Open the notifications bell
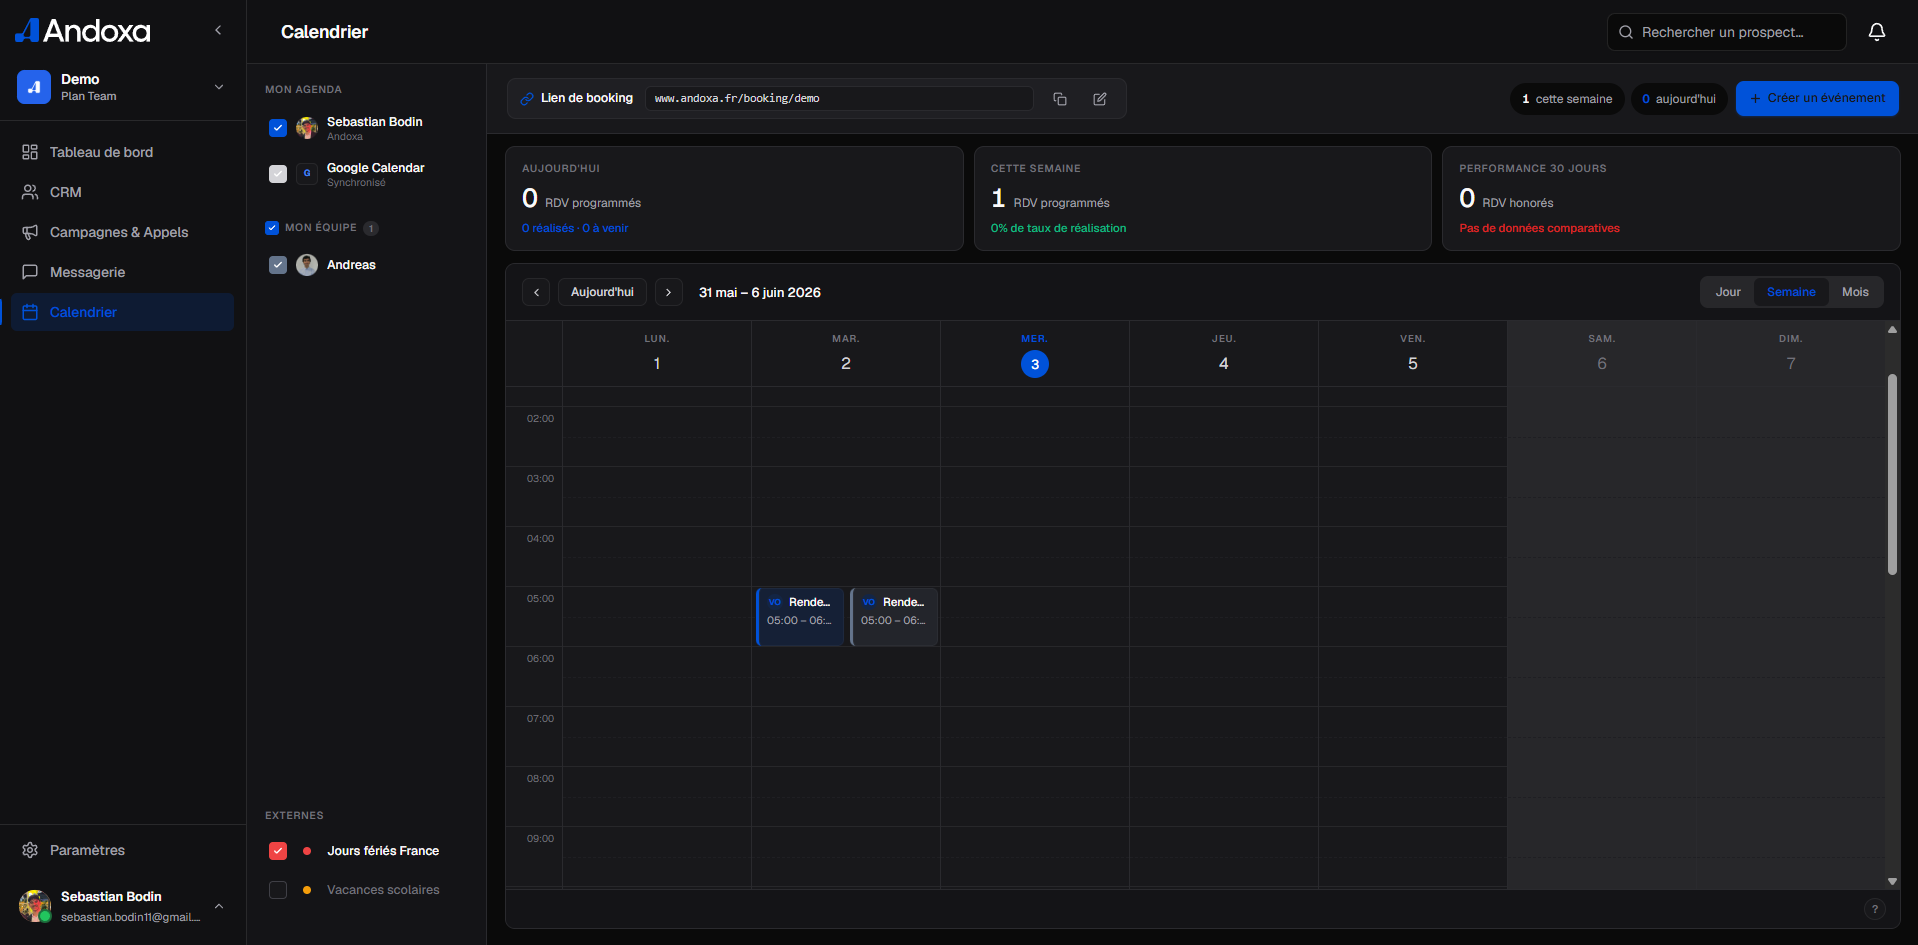 tap(1877, 32)
